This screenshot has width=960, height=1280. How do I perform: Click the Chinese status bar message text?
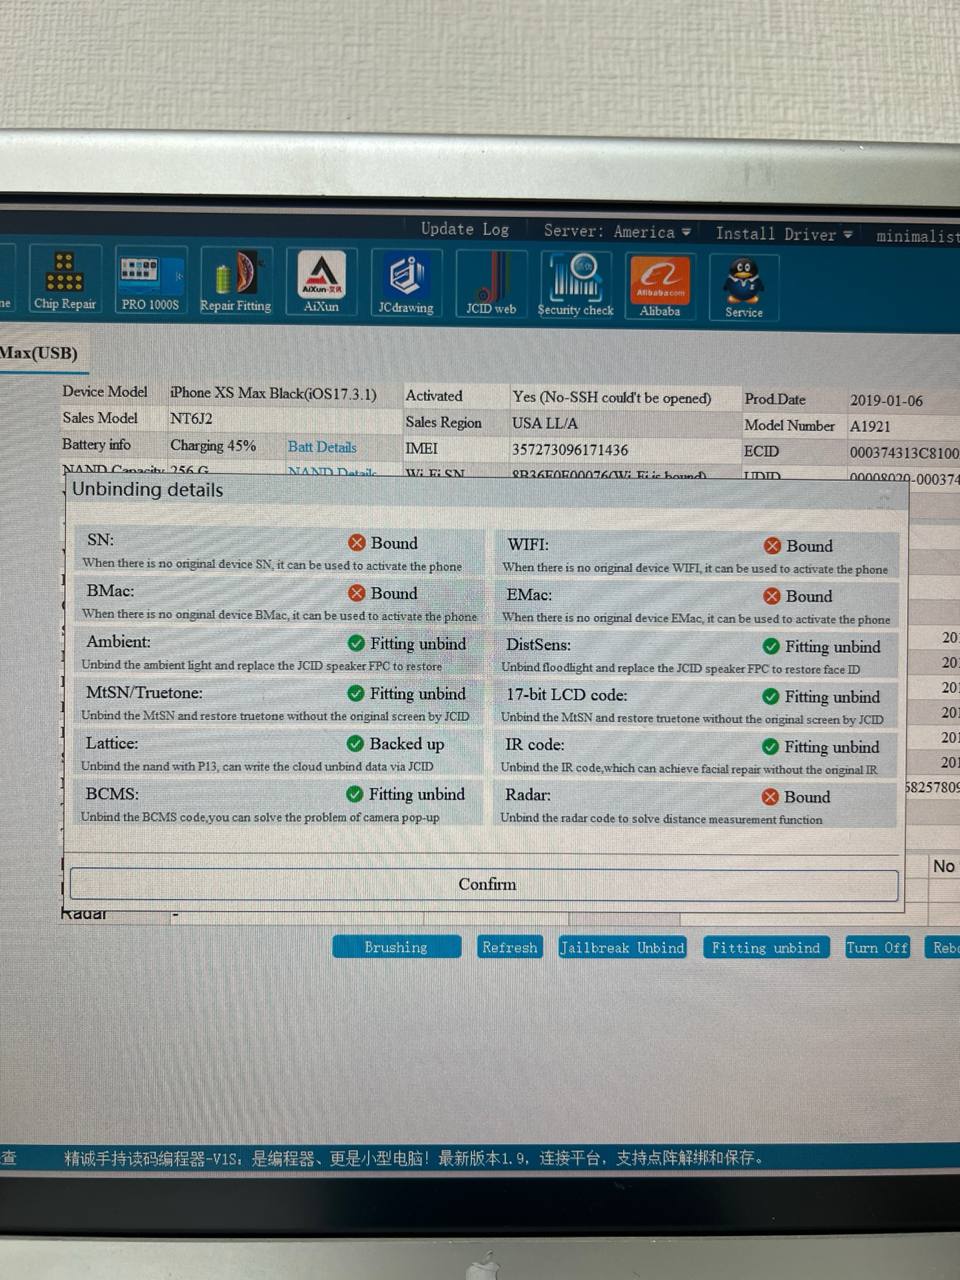tap(414, 1158)
